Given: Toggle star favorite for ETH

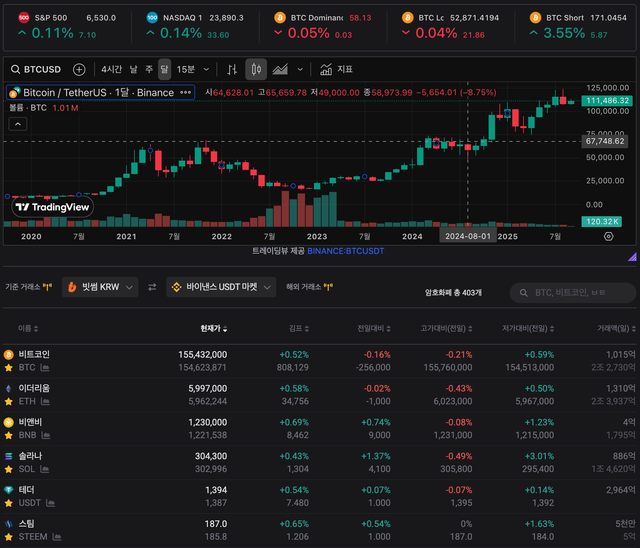Looking at the screenshot, I should click(x=8, y=402).
